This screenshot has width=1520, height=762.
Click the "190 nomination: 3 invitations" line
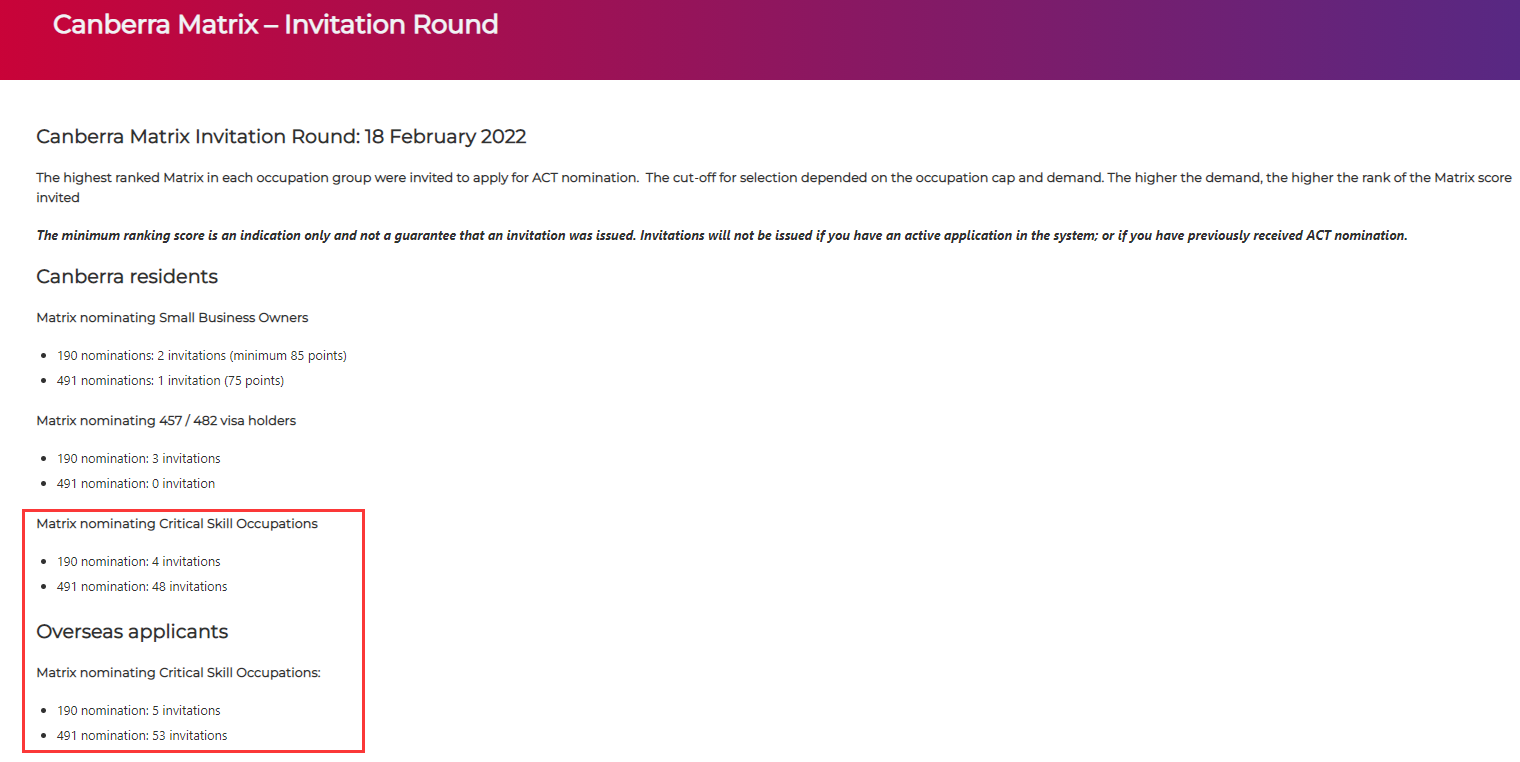pyautogui.click(x=139, y=459)
